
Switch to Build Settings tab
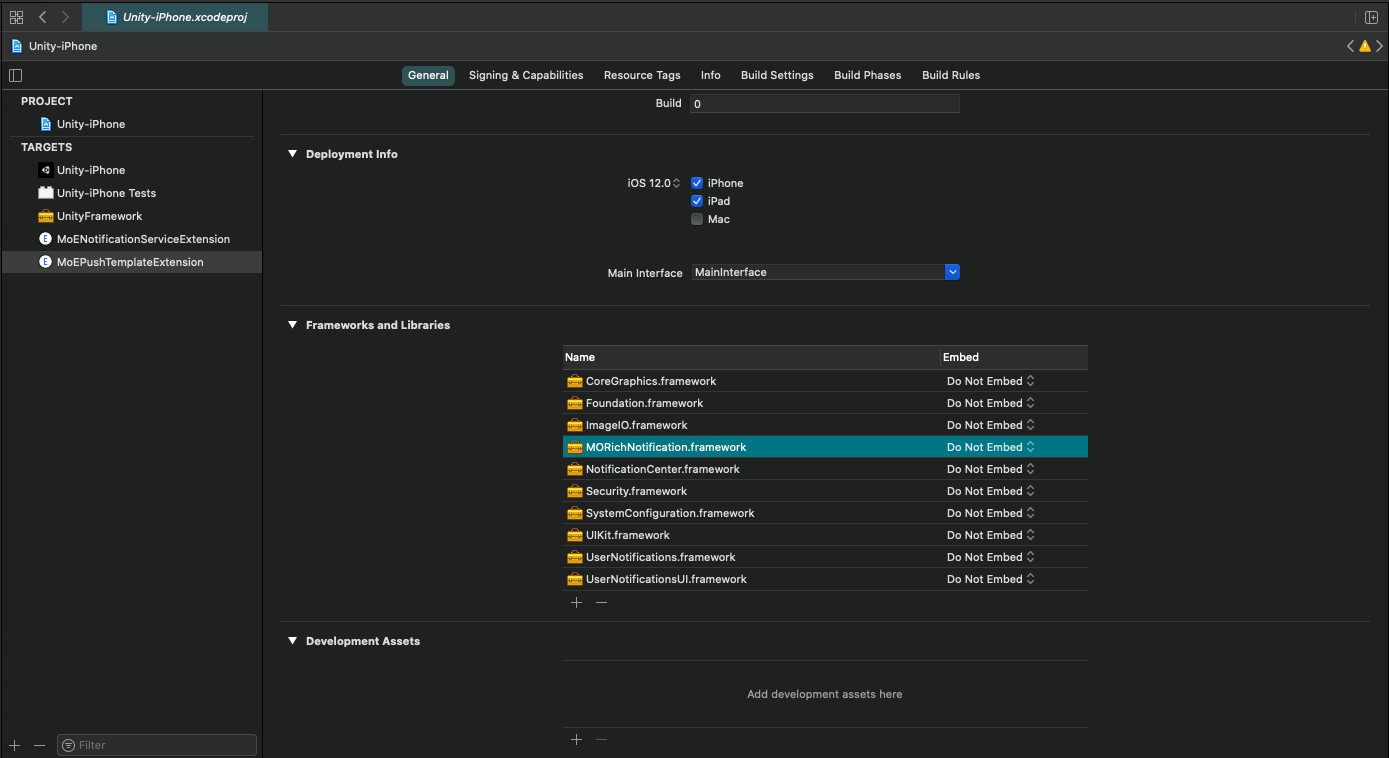click(777, 75)
